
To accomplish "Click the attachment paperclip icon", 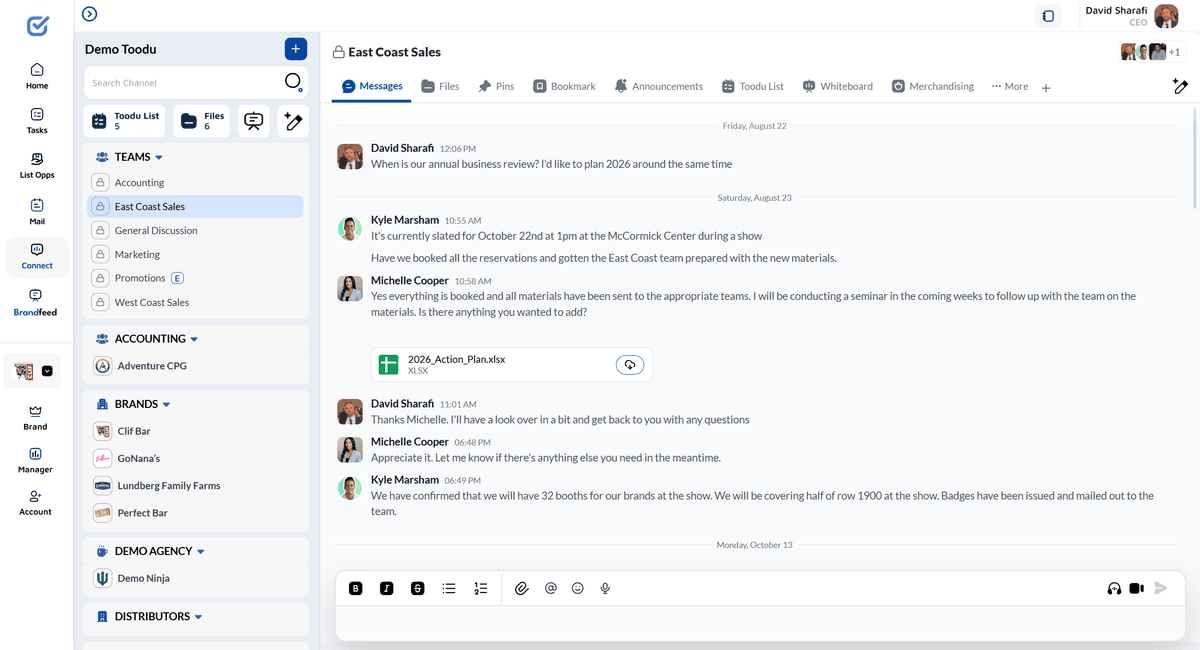I will 521,588.
